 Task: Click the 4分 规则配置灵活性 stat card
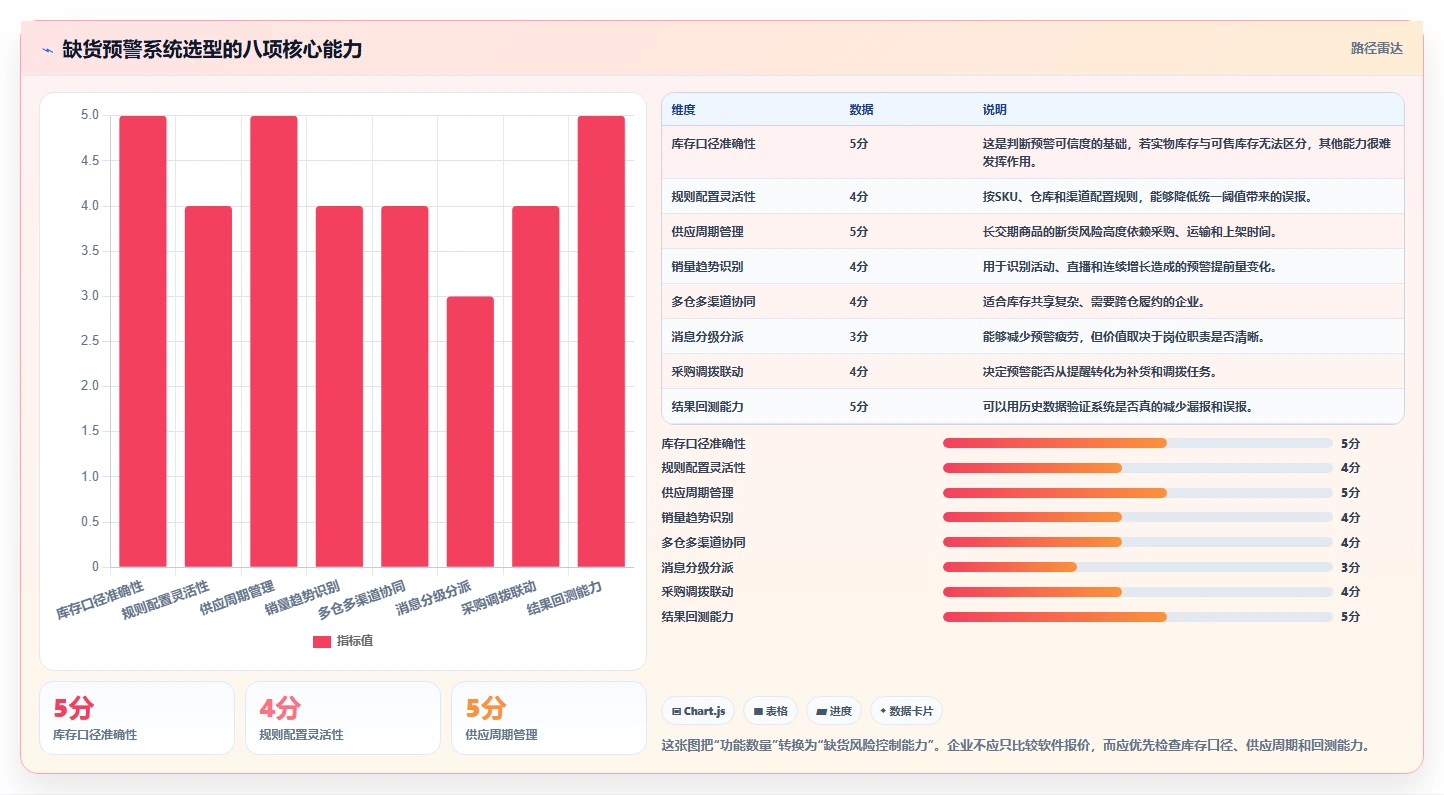pos(343,718)
